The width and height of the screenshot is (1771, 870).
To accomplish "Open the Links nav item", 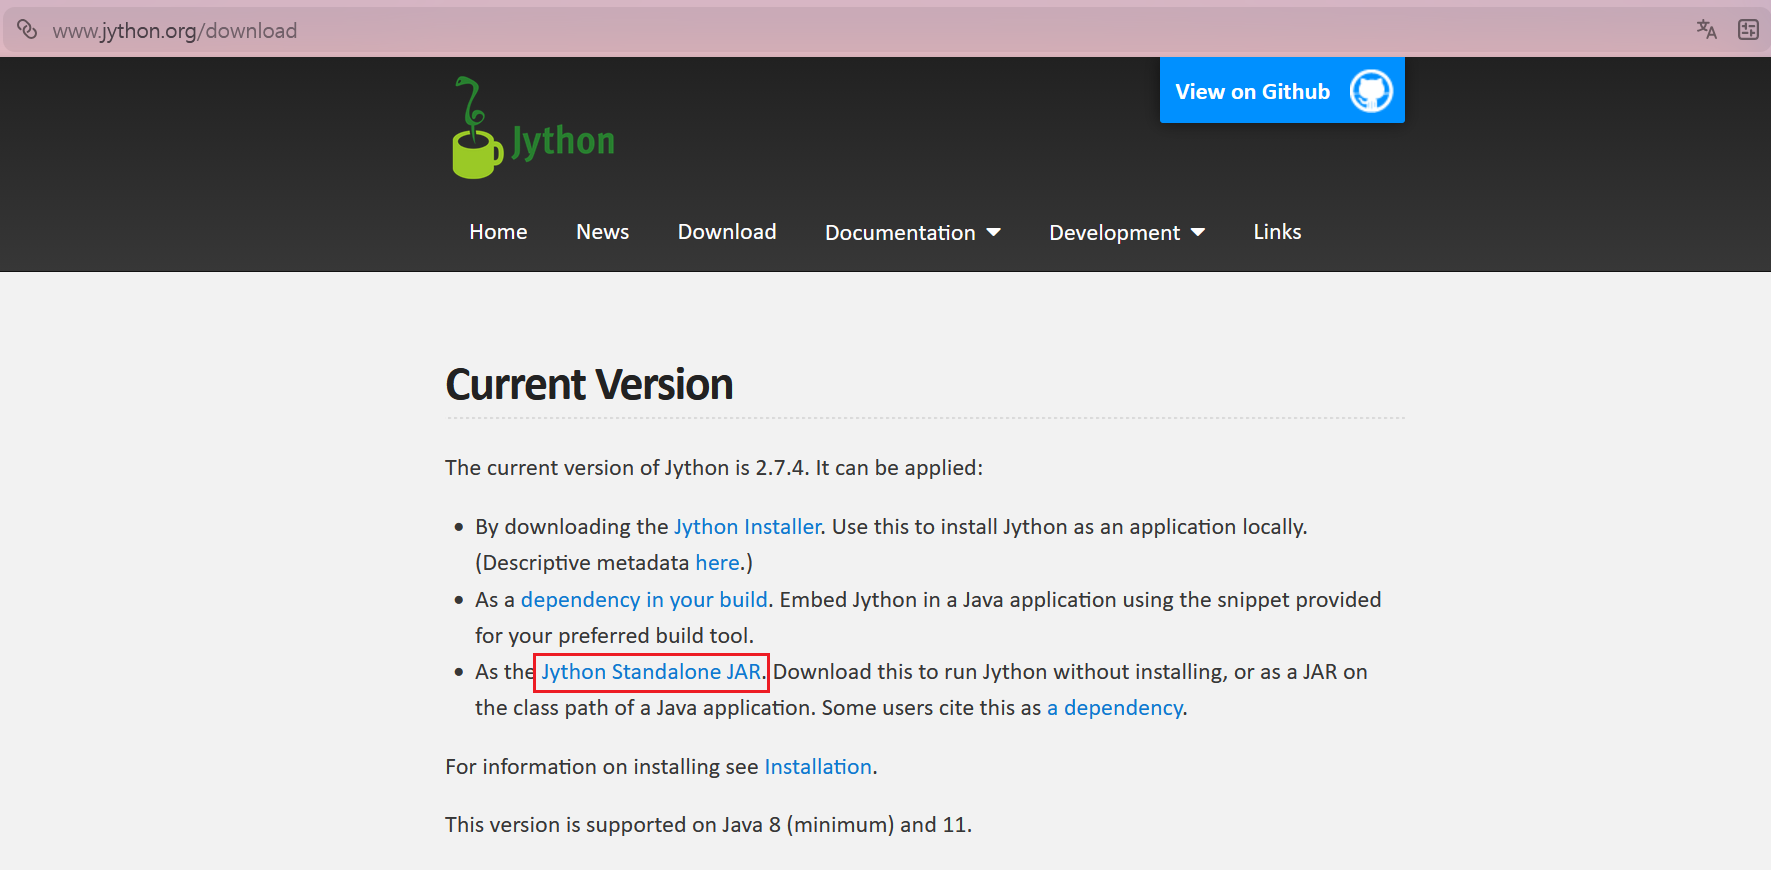I will pyautogui.click(x=1277, y=232).
